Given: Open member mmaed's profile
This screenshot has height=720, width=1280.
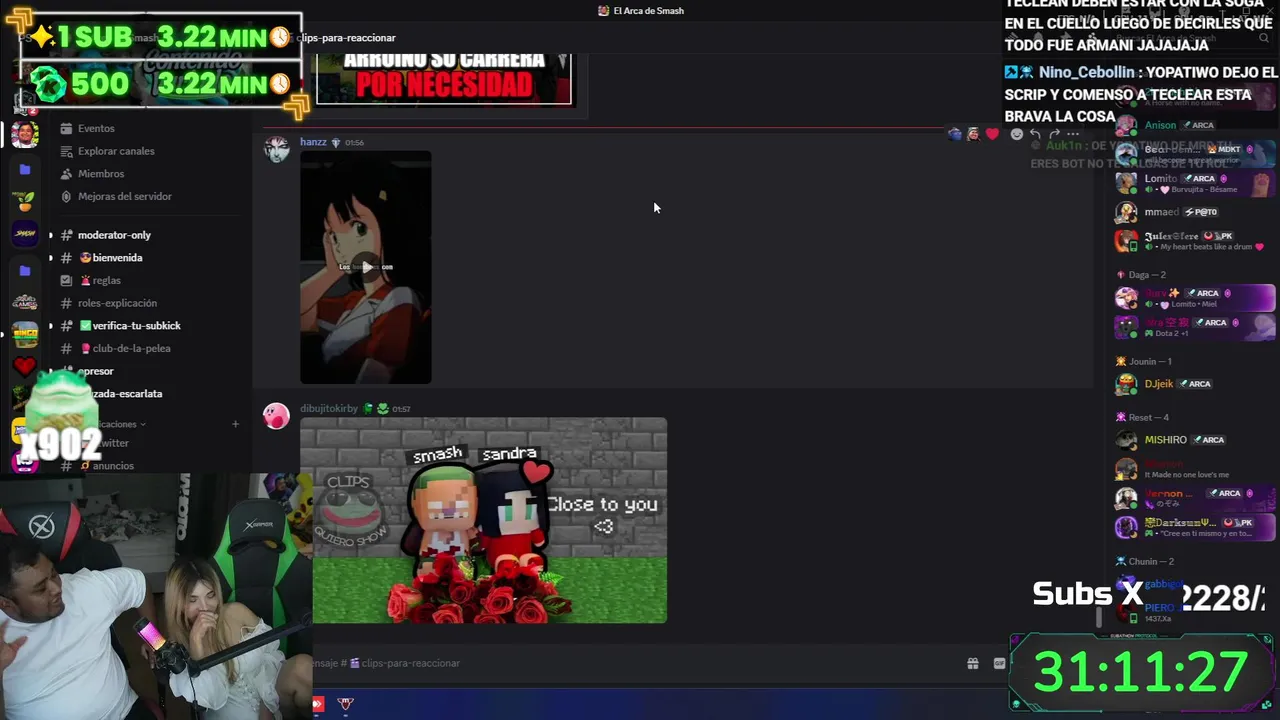Looking at the screenshot, I should pyautogui.click(x=1195, y=212).
